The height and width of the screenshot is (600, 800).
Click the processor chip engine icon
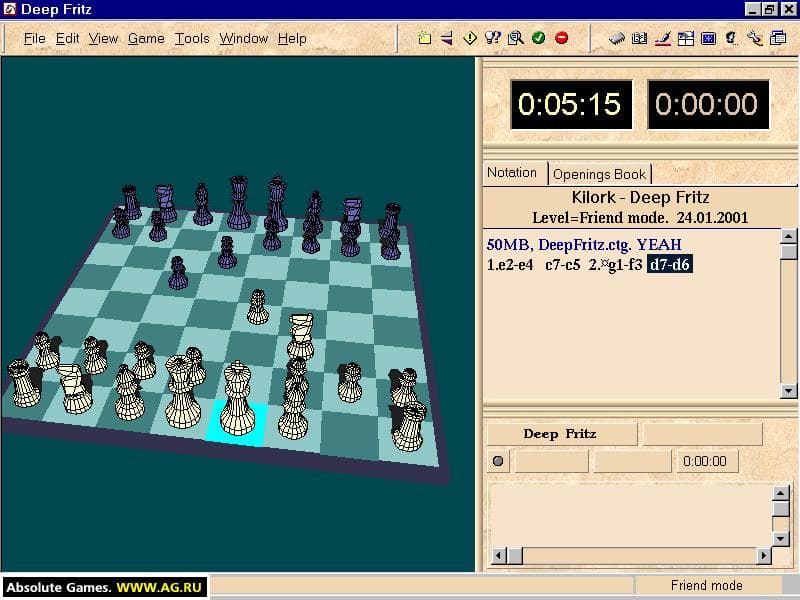(616, 38)
